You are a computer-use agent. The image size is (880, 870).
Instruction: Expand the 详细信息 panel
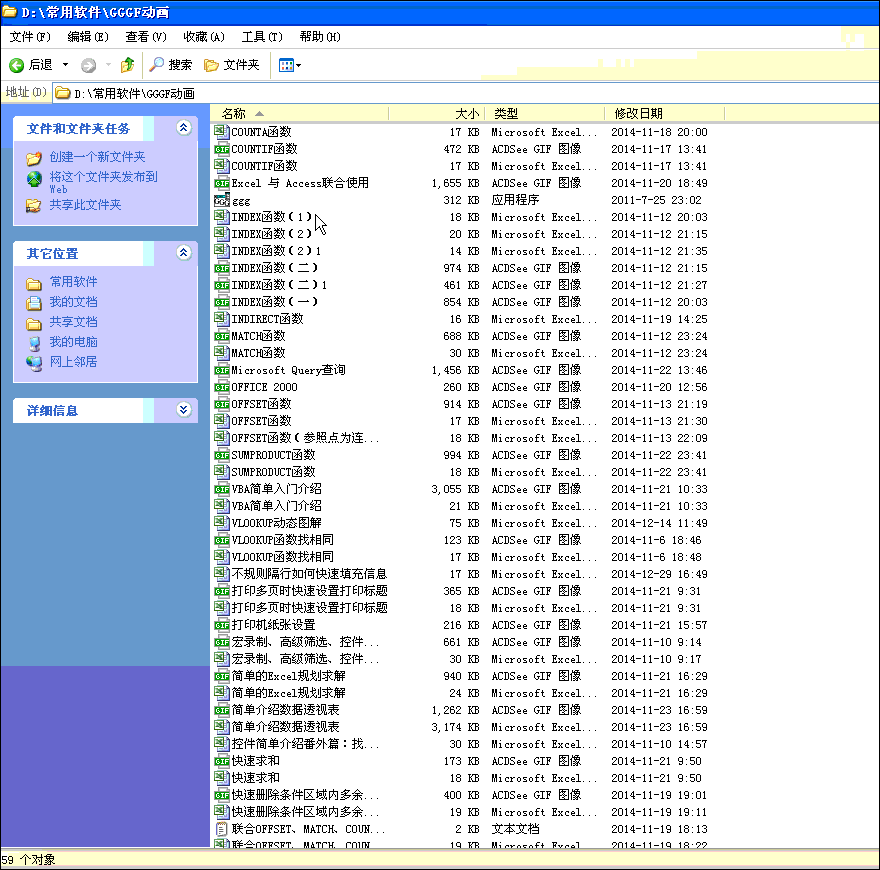(183, 410)
